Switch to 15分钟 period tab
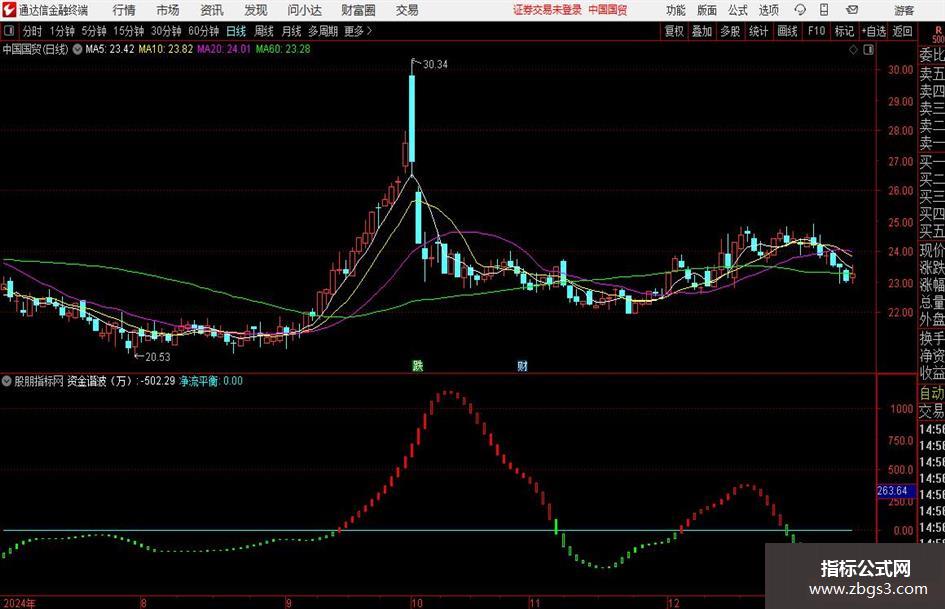Image resolution: width=945 pixels, height=609 pixels. coord(129,31)
